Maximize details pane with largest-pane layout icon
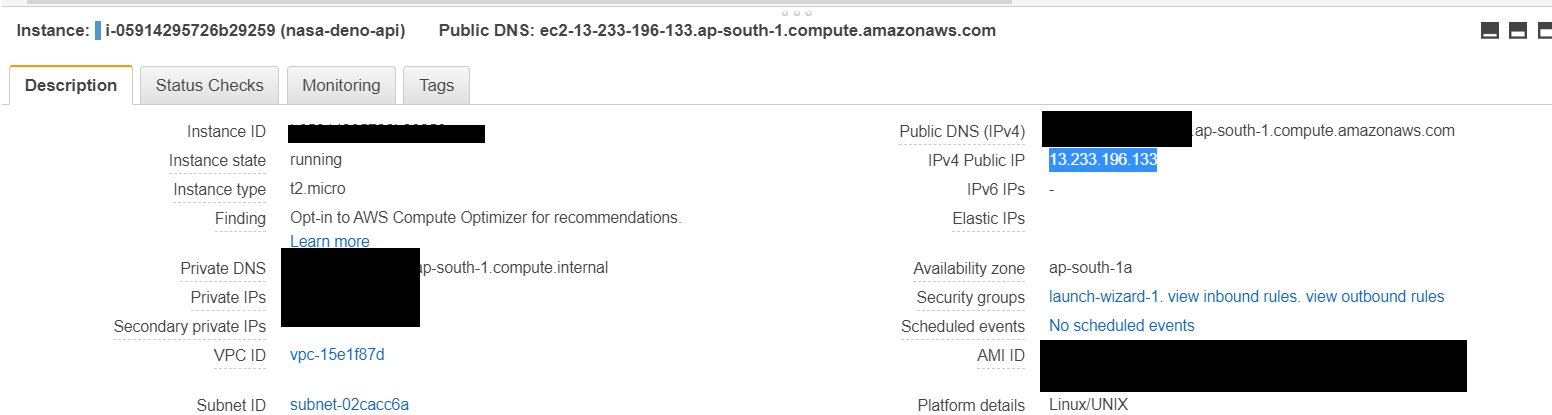 [x=1545, y=31]
